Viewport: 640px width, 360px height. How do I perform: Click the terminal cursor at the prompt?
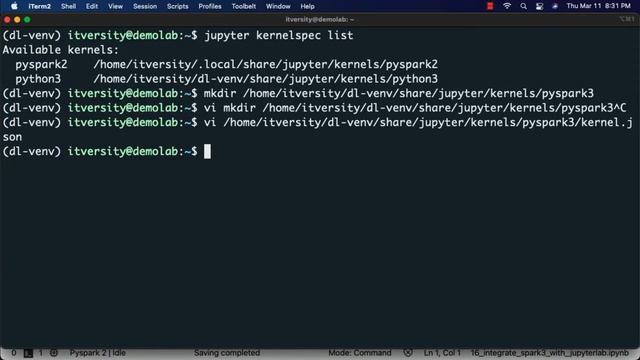coord(207,151)
